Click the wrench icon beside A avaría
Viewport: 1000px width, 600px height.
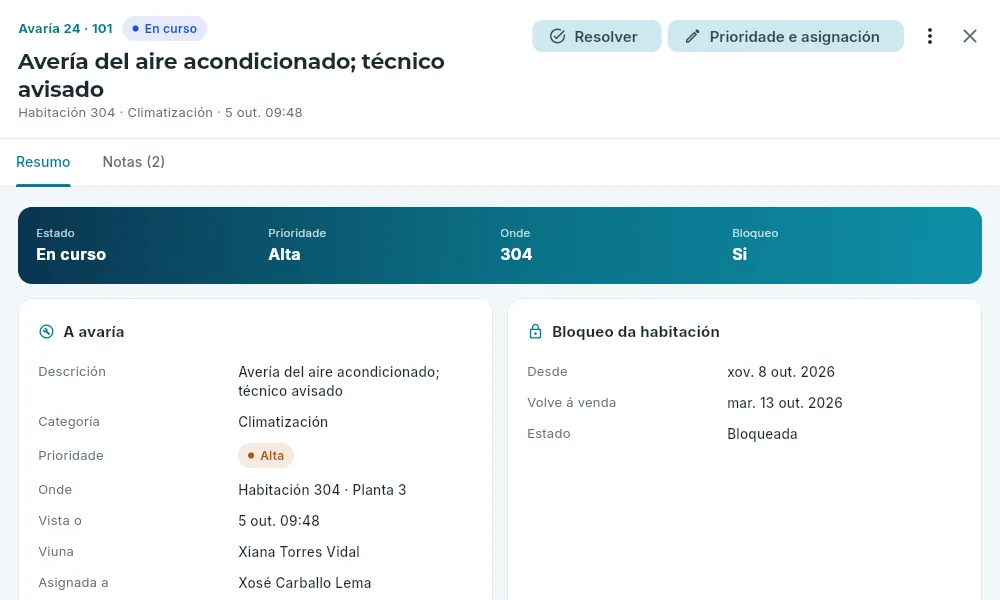47,332
